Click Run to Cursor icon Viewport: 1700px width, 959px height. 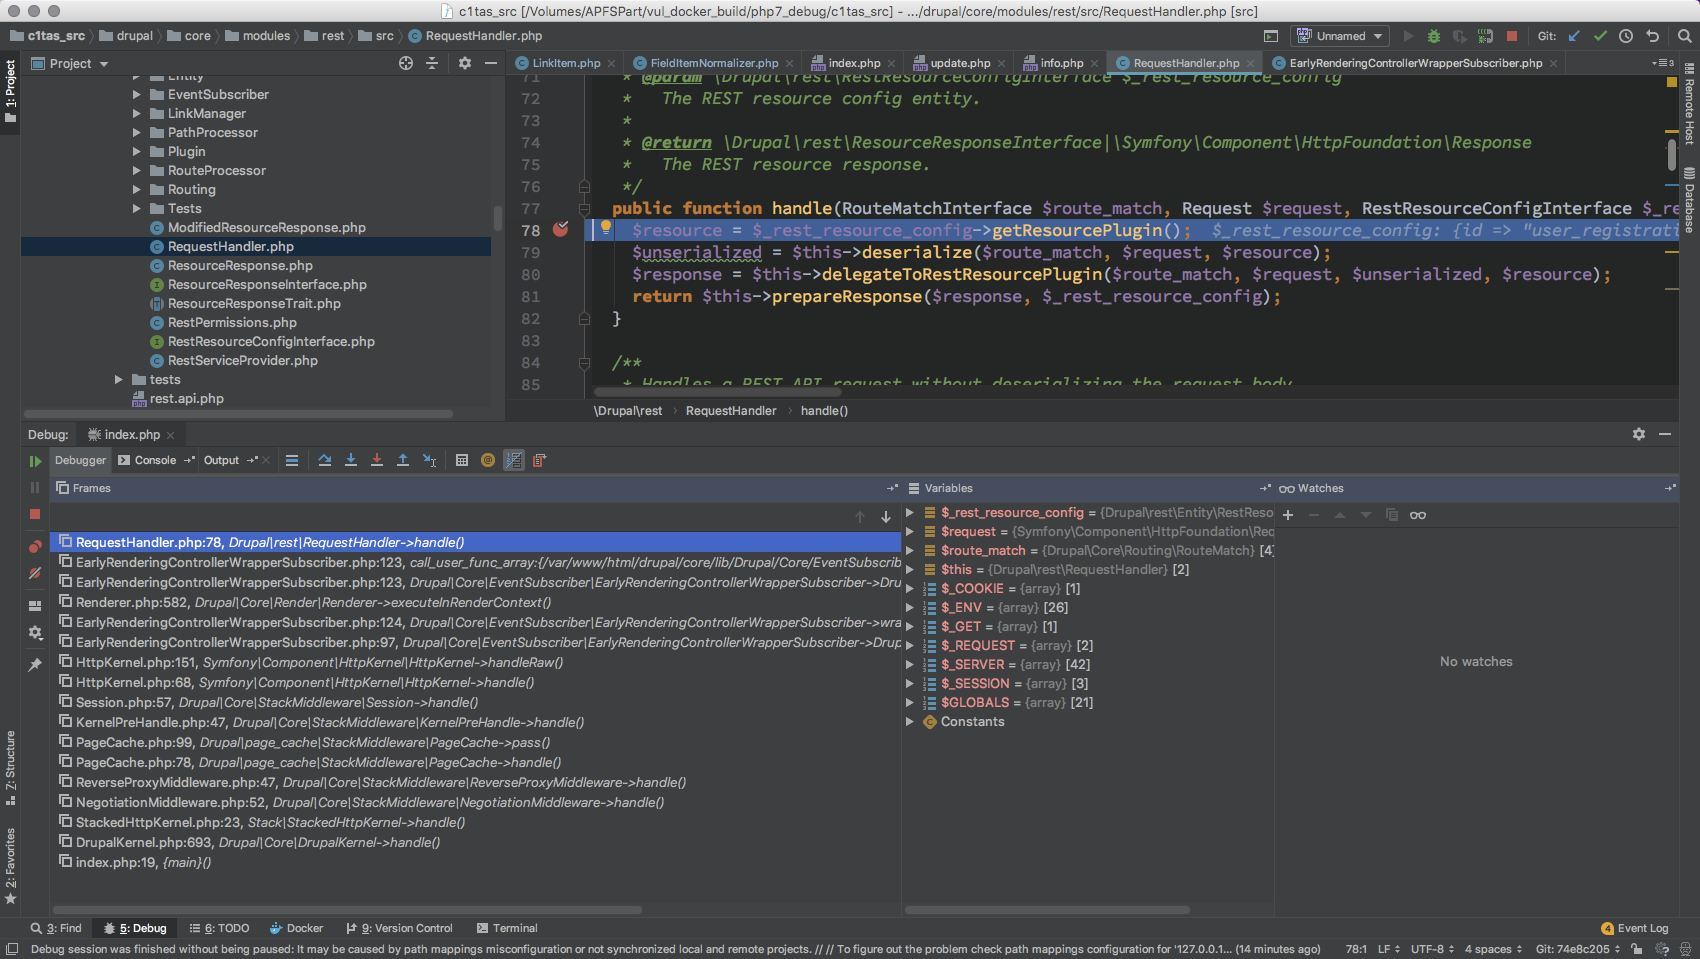pos(429,460)
